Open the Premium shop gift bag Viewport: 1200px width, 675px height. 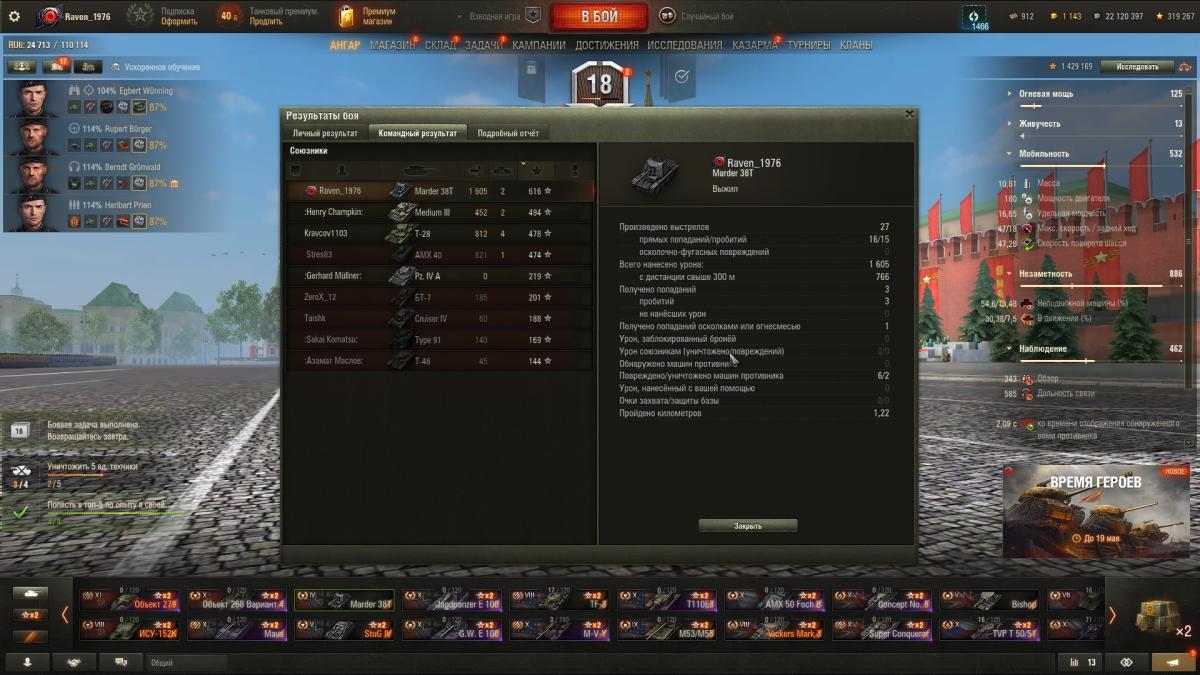click(346, 16)
